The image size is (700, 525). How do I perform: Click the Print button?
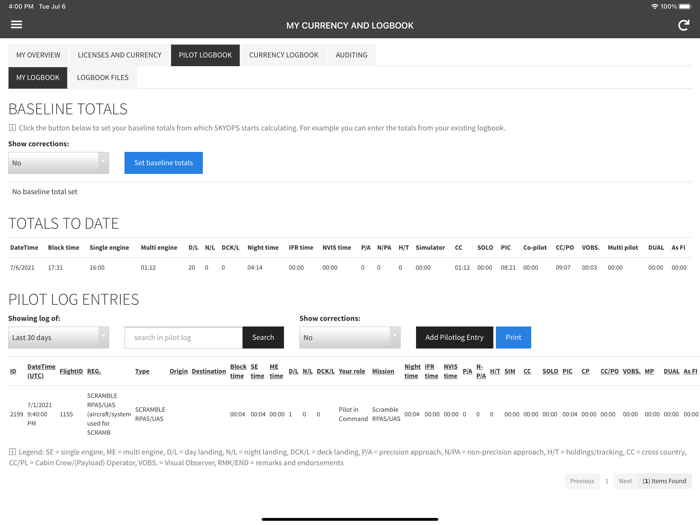point(513,338)
